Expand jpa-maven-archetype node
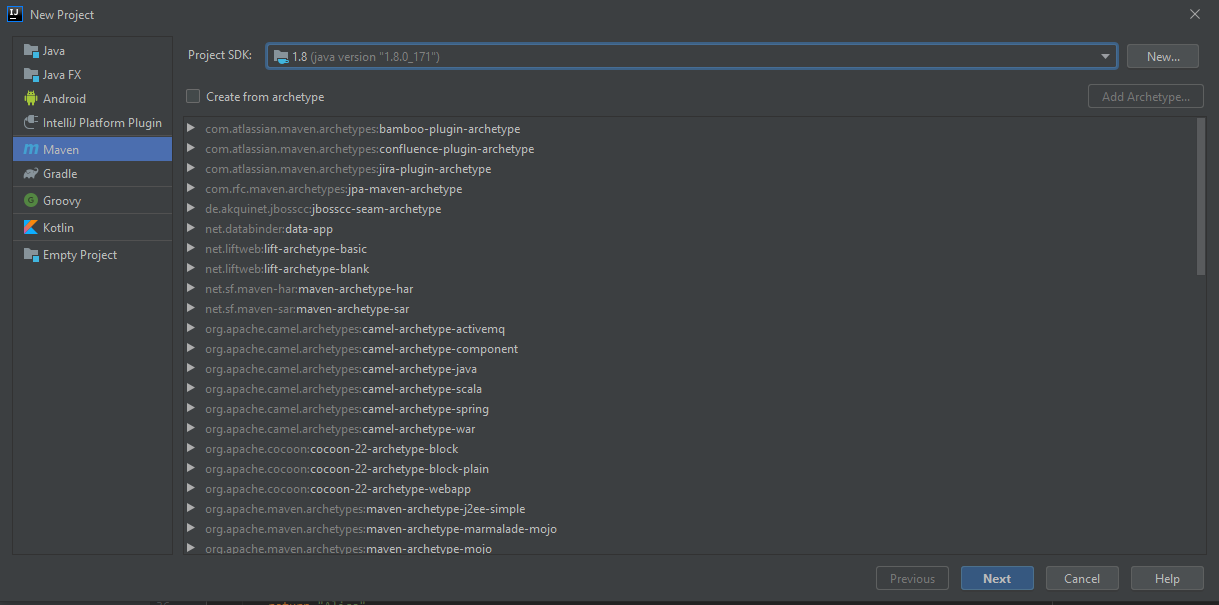Viewport: 1219px width, 605px height. click(191, 189)
